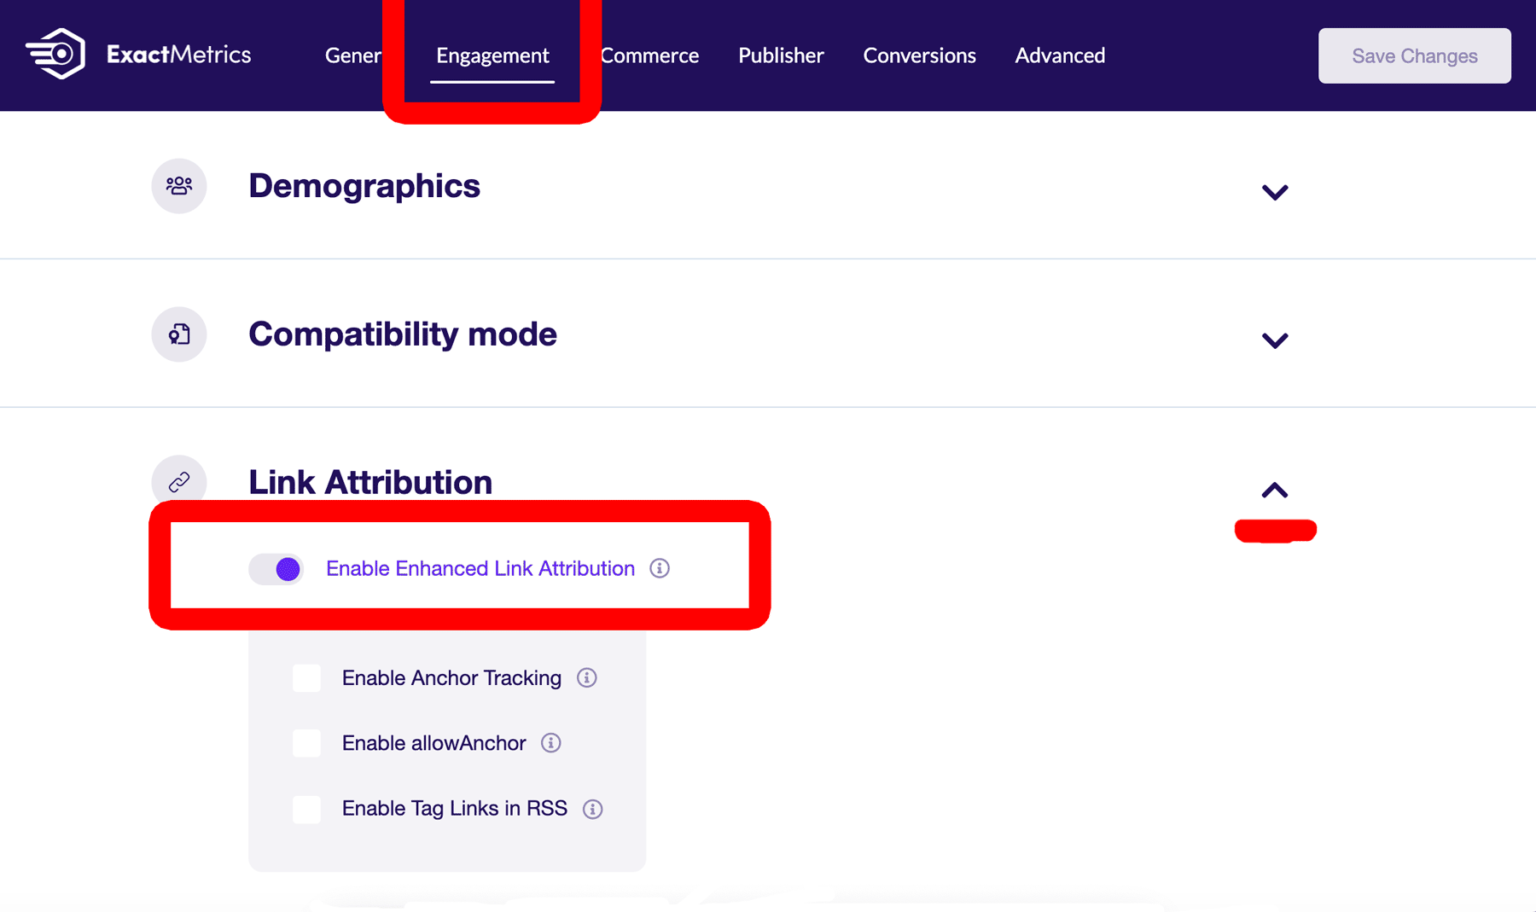Click the Demographics people icon
1536x912 pixels.
(x=178, y=185)
